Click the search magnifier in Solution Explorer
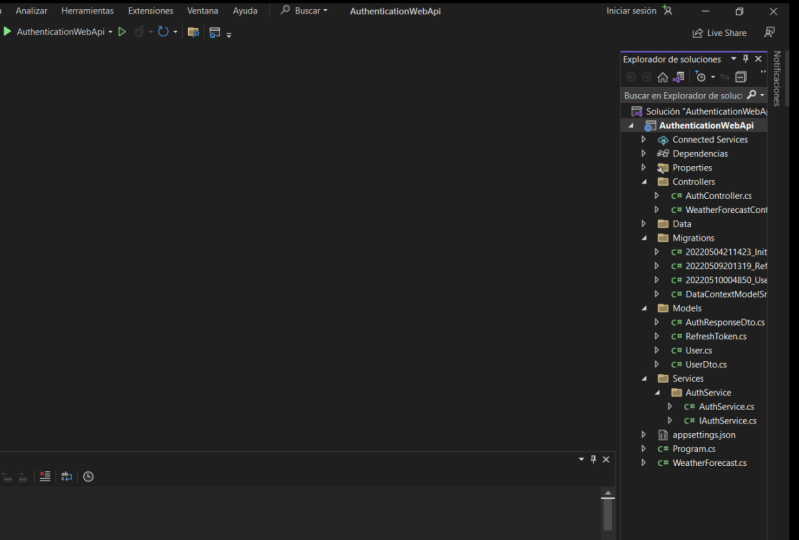Screen dimensions: 799x540 tap(752, 95)
